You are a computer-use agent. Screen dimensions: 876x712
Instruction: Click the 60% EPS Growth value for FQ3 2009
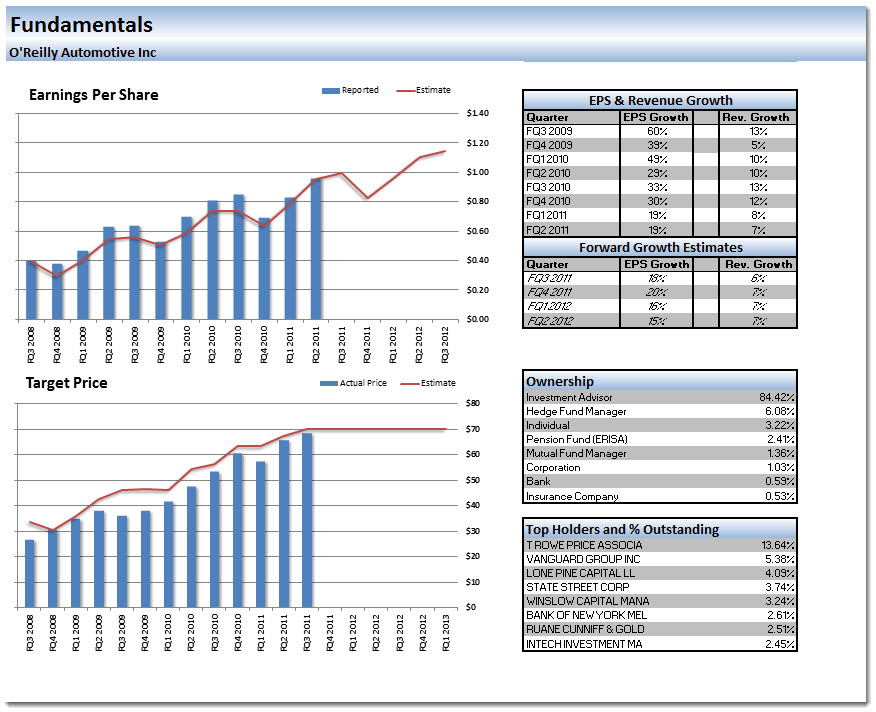[657, 131]
